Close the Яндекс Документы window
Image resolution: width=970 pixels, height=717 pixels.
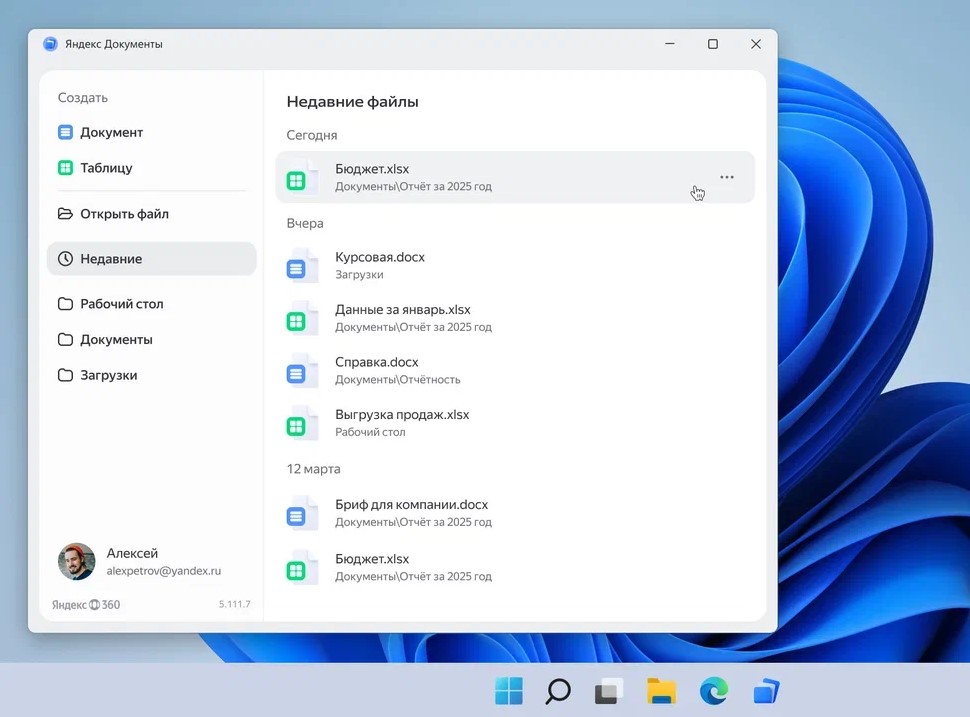click(756, 44)
